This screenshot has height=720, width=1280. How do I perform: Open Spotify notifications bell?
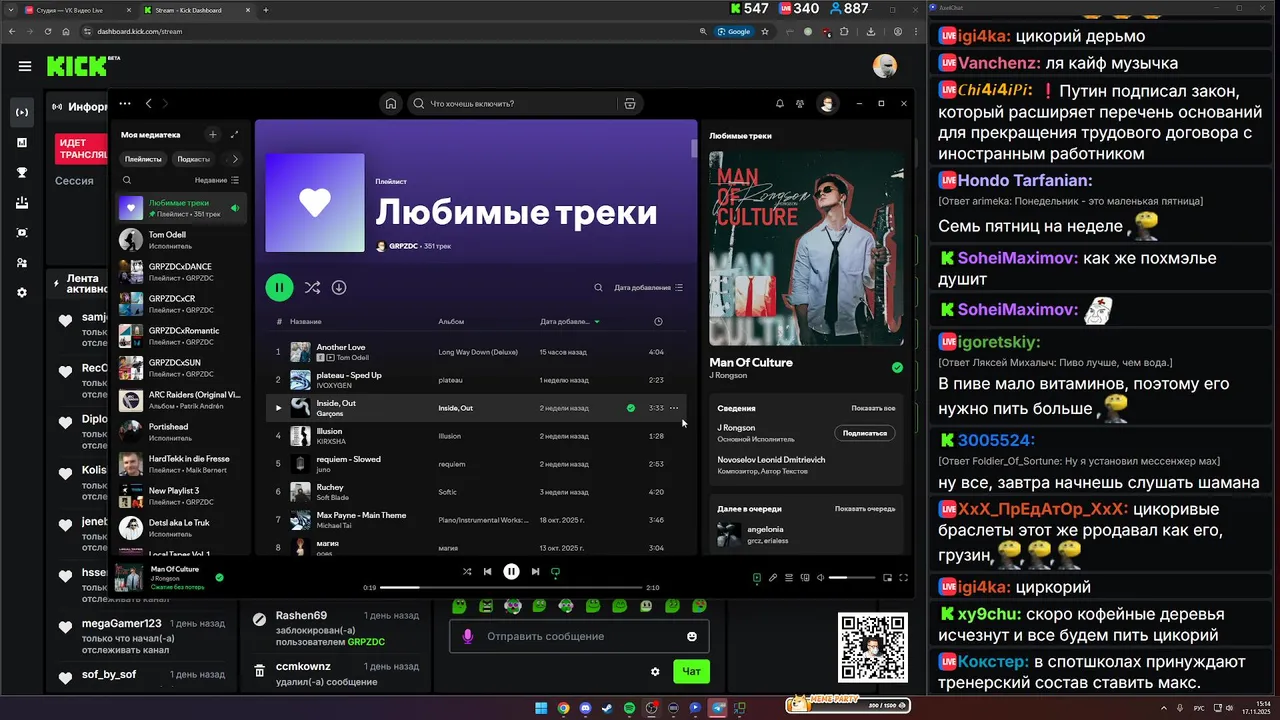point(780,103)
